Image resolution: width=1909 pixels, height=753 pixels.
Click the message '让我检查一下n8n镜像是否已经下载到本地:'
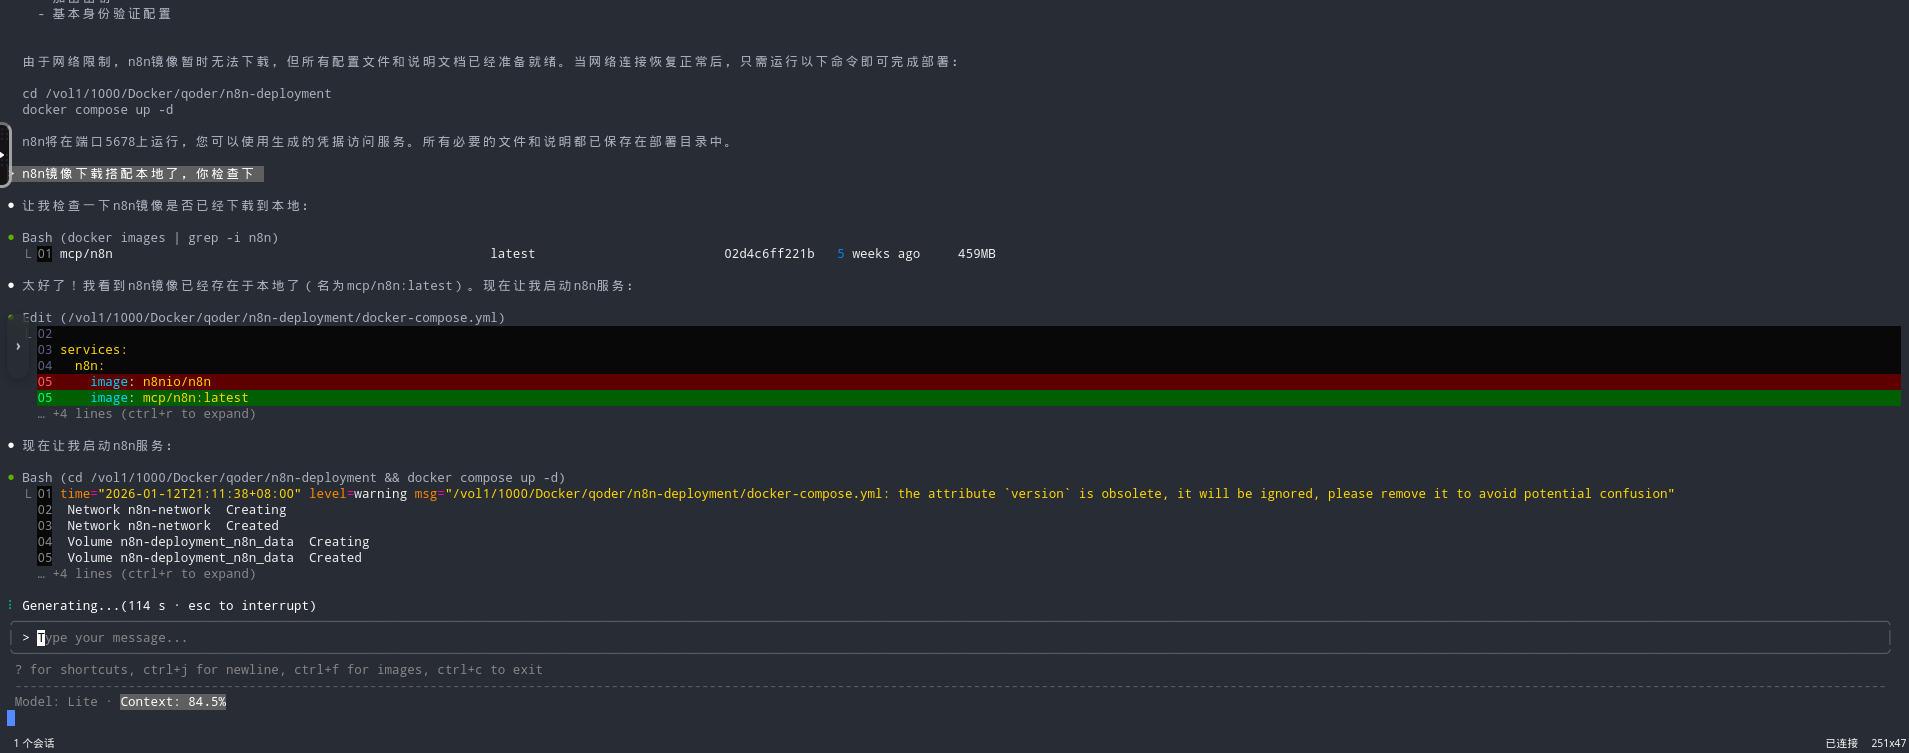point(165,206)
